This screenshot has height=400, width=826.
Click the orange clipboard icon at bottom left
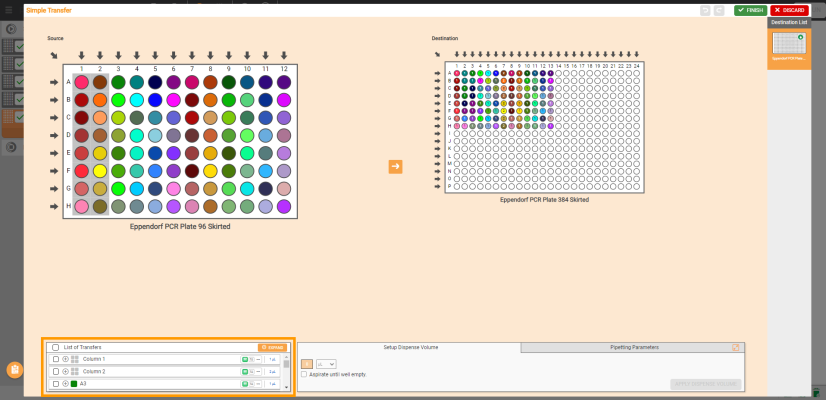point(14,370)
